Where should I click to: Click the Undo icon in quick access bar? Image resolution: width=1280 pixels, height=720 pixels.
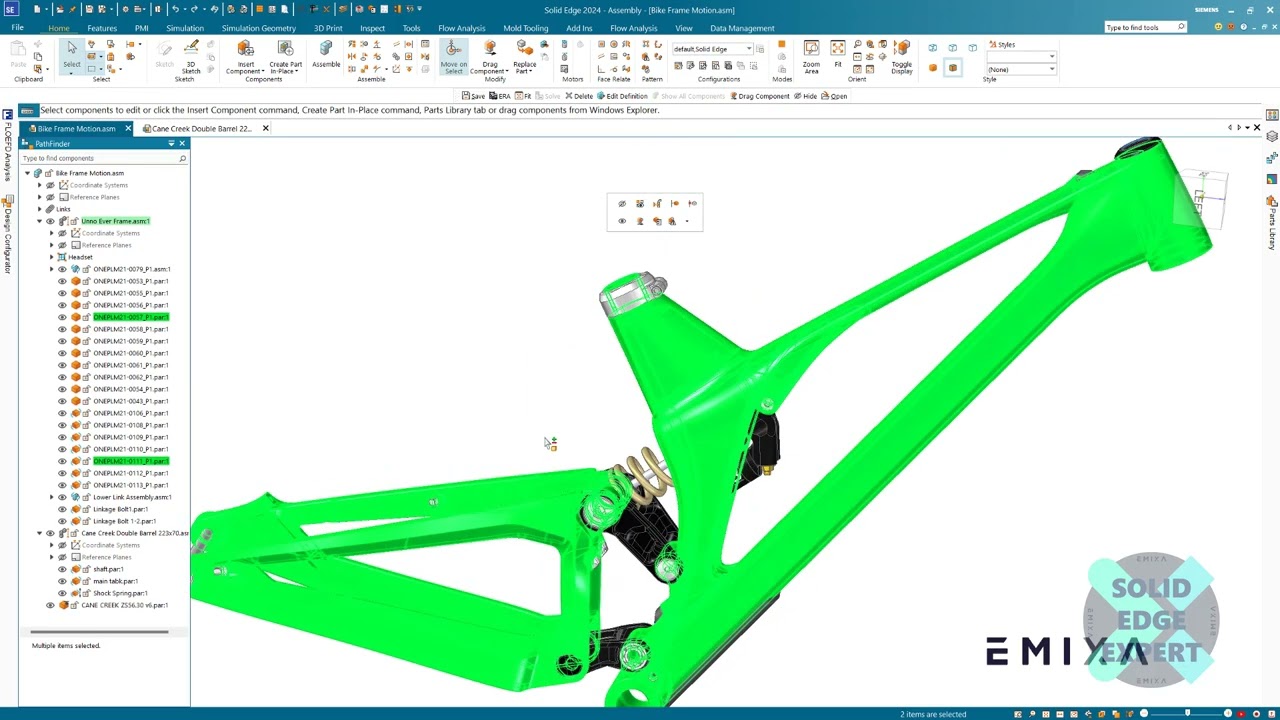[x=175, y=9]
